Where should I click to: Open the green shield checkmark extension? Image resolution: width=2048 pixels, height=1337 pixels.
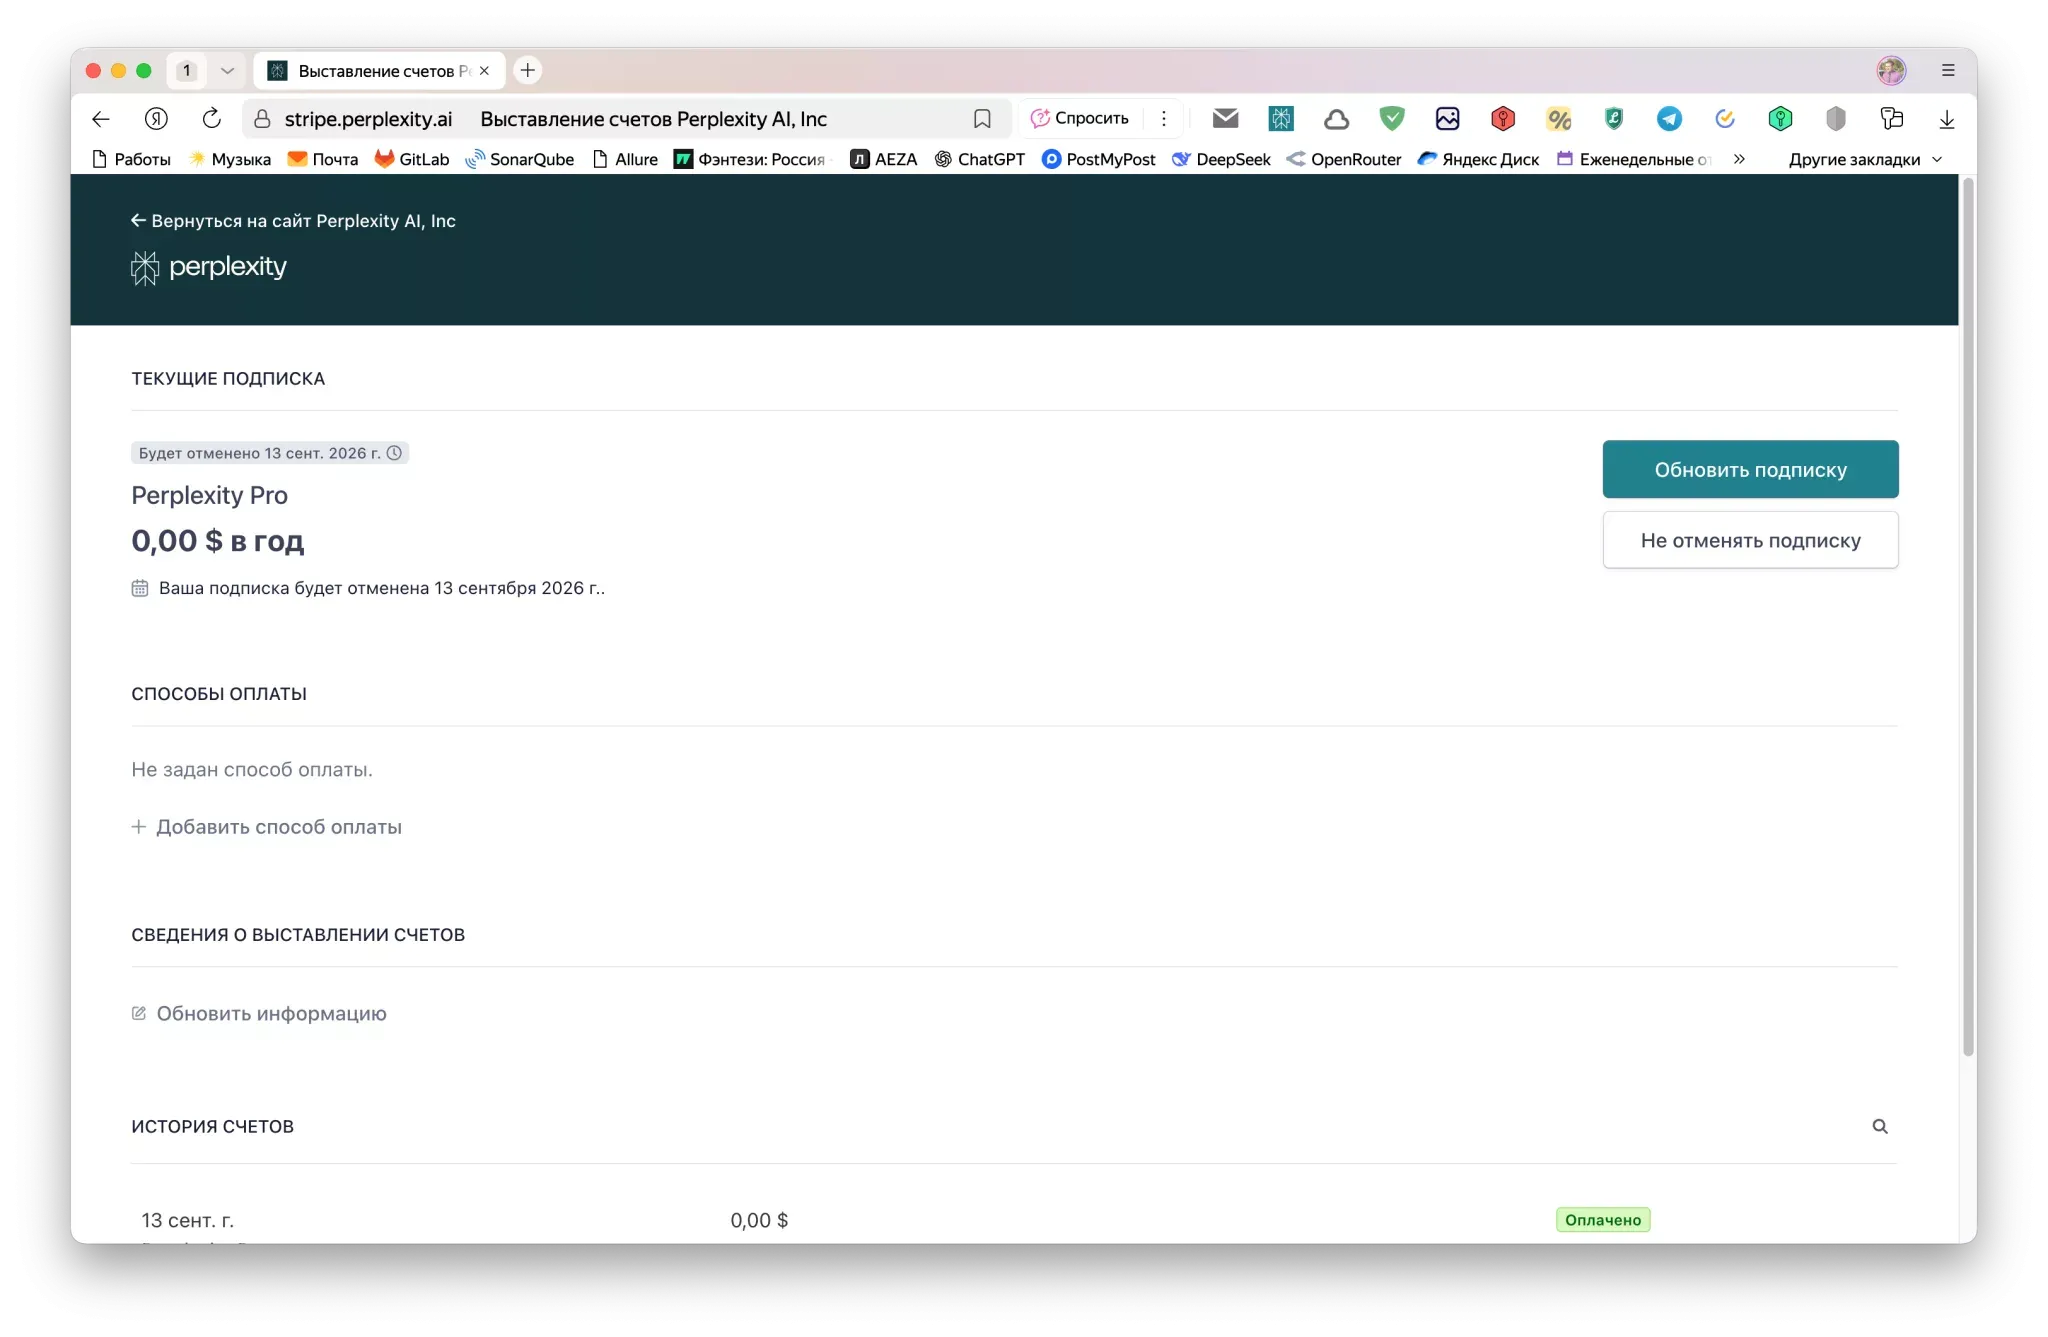(x=1392, y=119)
